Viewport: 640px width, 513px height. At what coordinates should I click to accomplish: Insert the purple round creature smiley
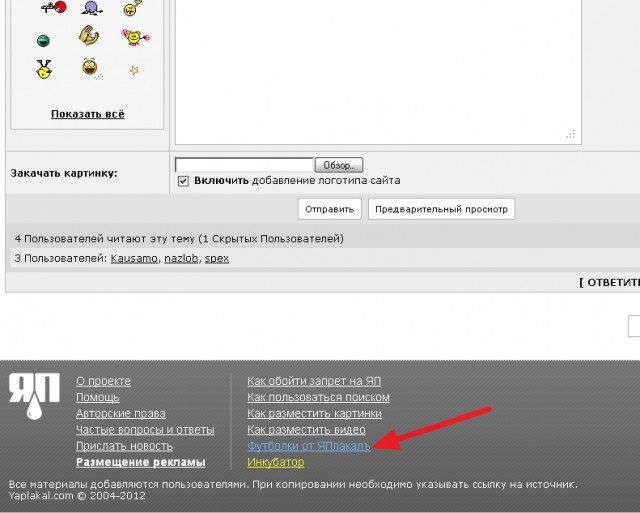91,8
